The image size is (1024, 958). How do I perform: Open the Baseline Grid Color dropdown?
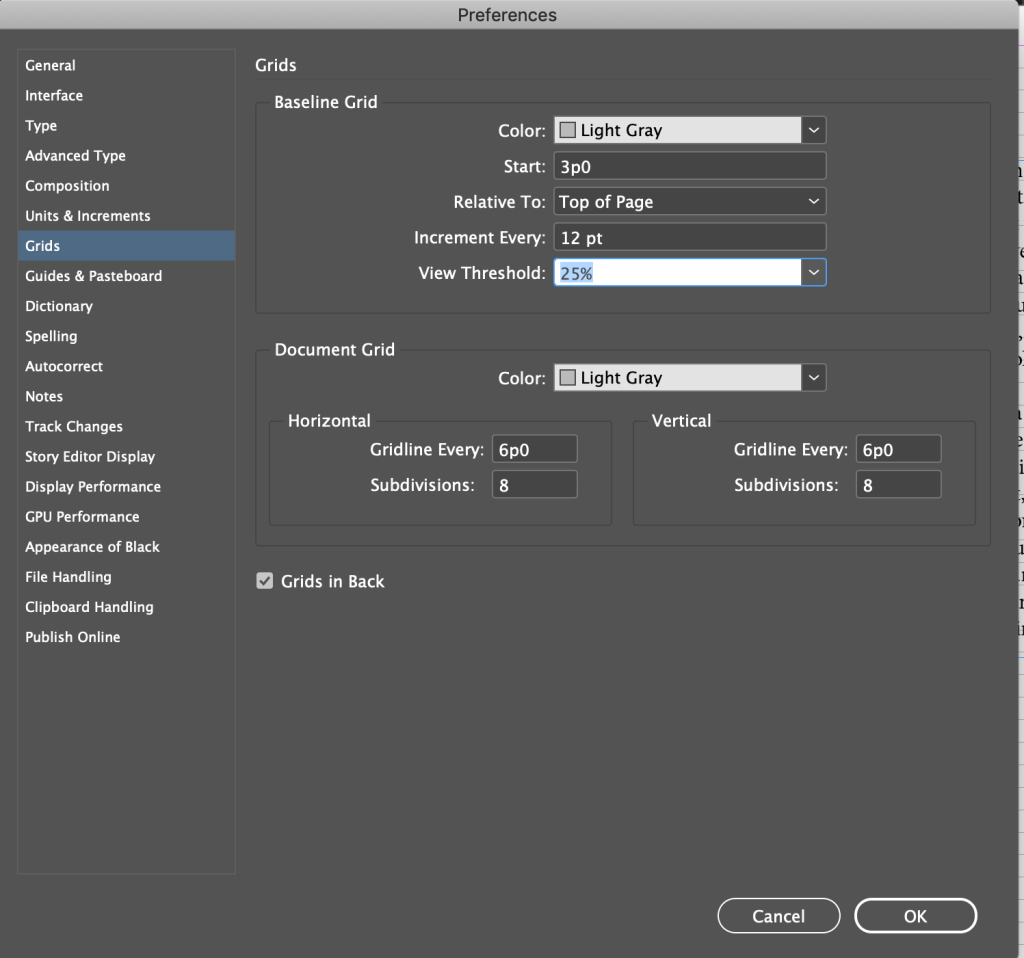(x=814, y=130)
